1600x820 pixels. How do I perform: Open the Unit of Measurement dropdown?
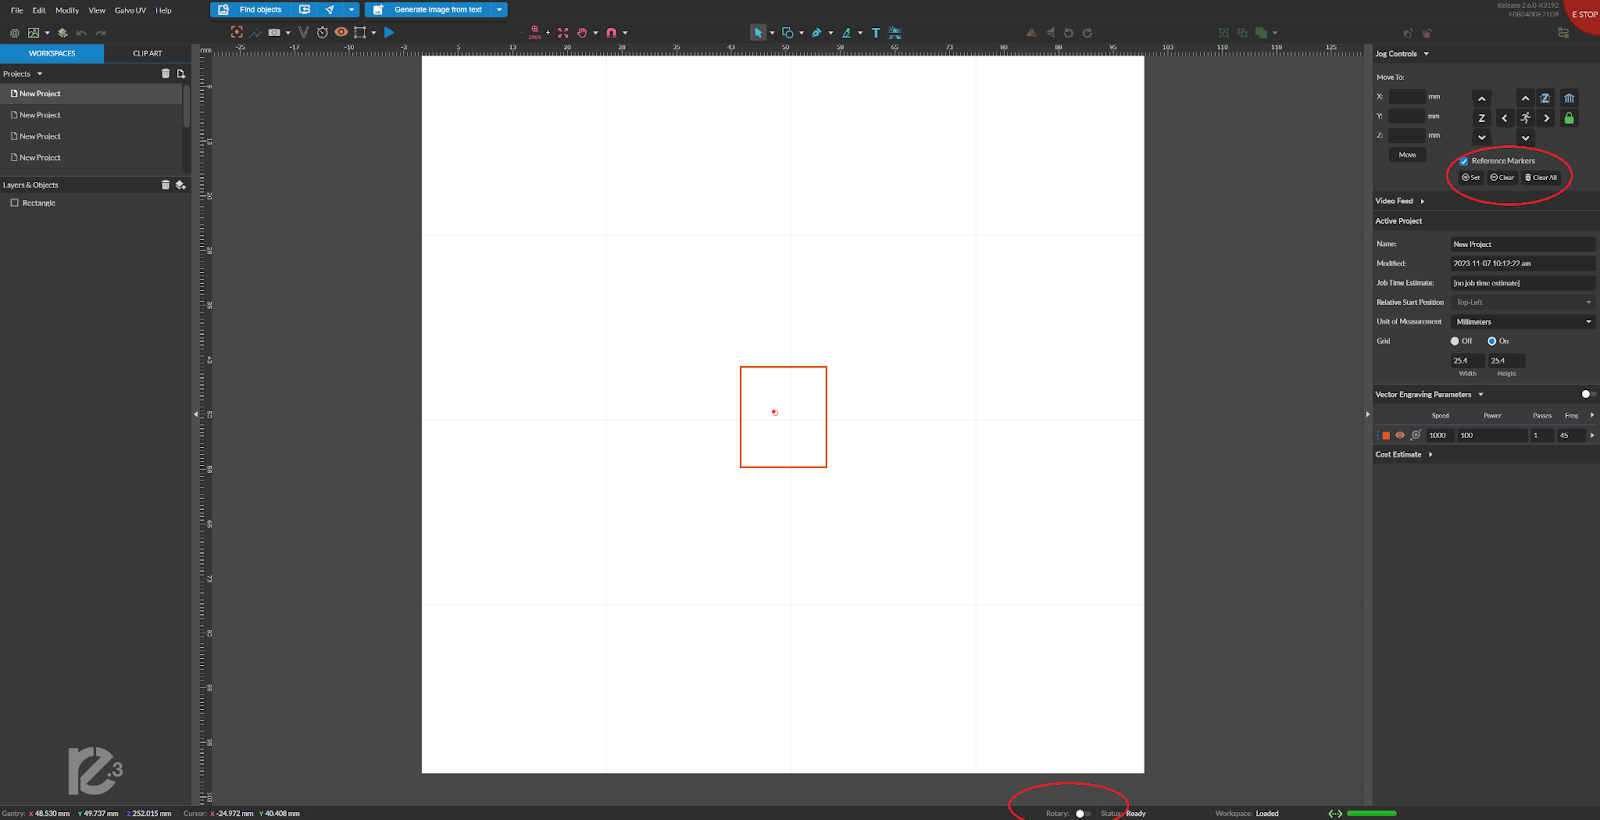(1522, 322)
